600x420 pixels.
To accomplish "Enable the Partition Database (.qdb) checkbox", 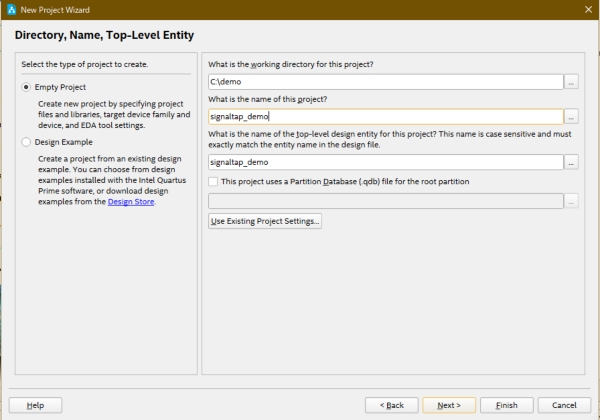I will [x=213, y=181].
